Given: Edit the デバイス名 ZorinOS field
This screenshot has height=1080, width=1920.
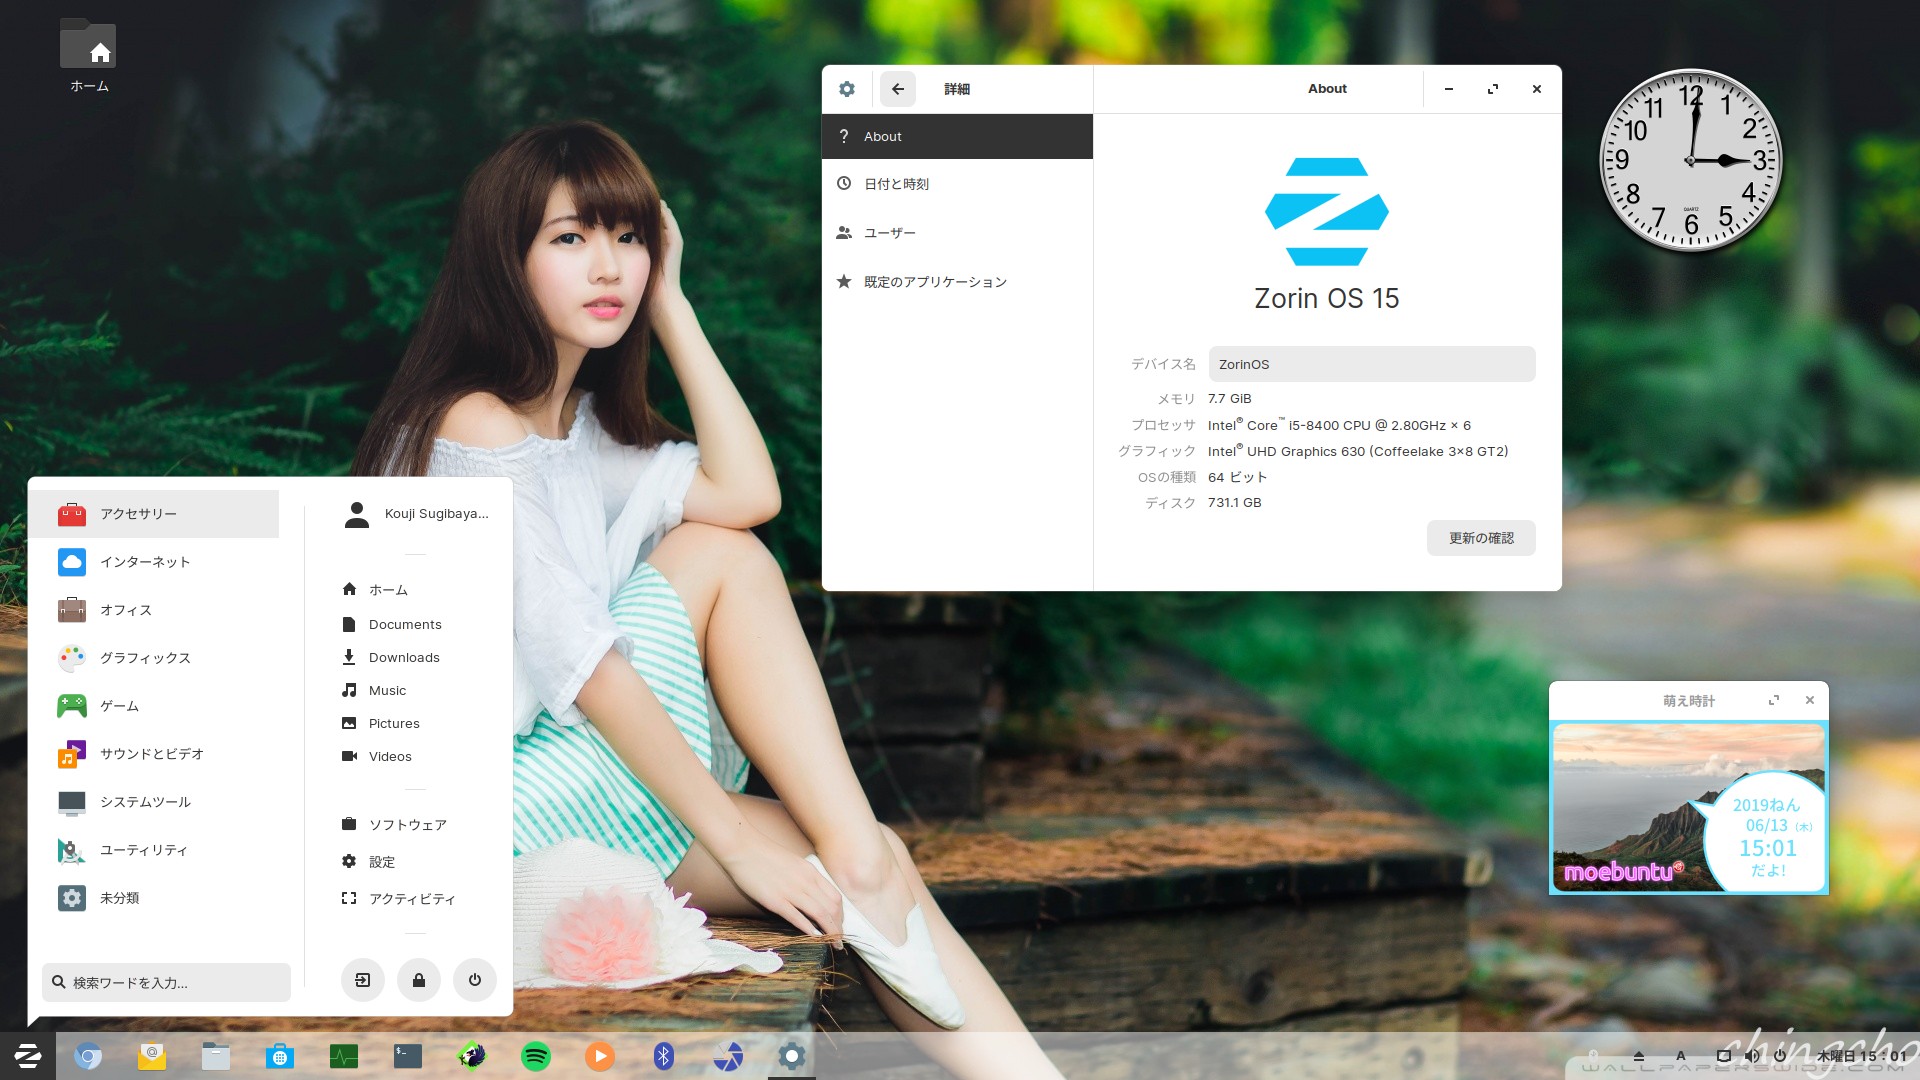Looking at the screenshot, I should coord(1372,364).
